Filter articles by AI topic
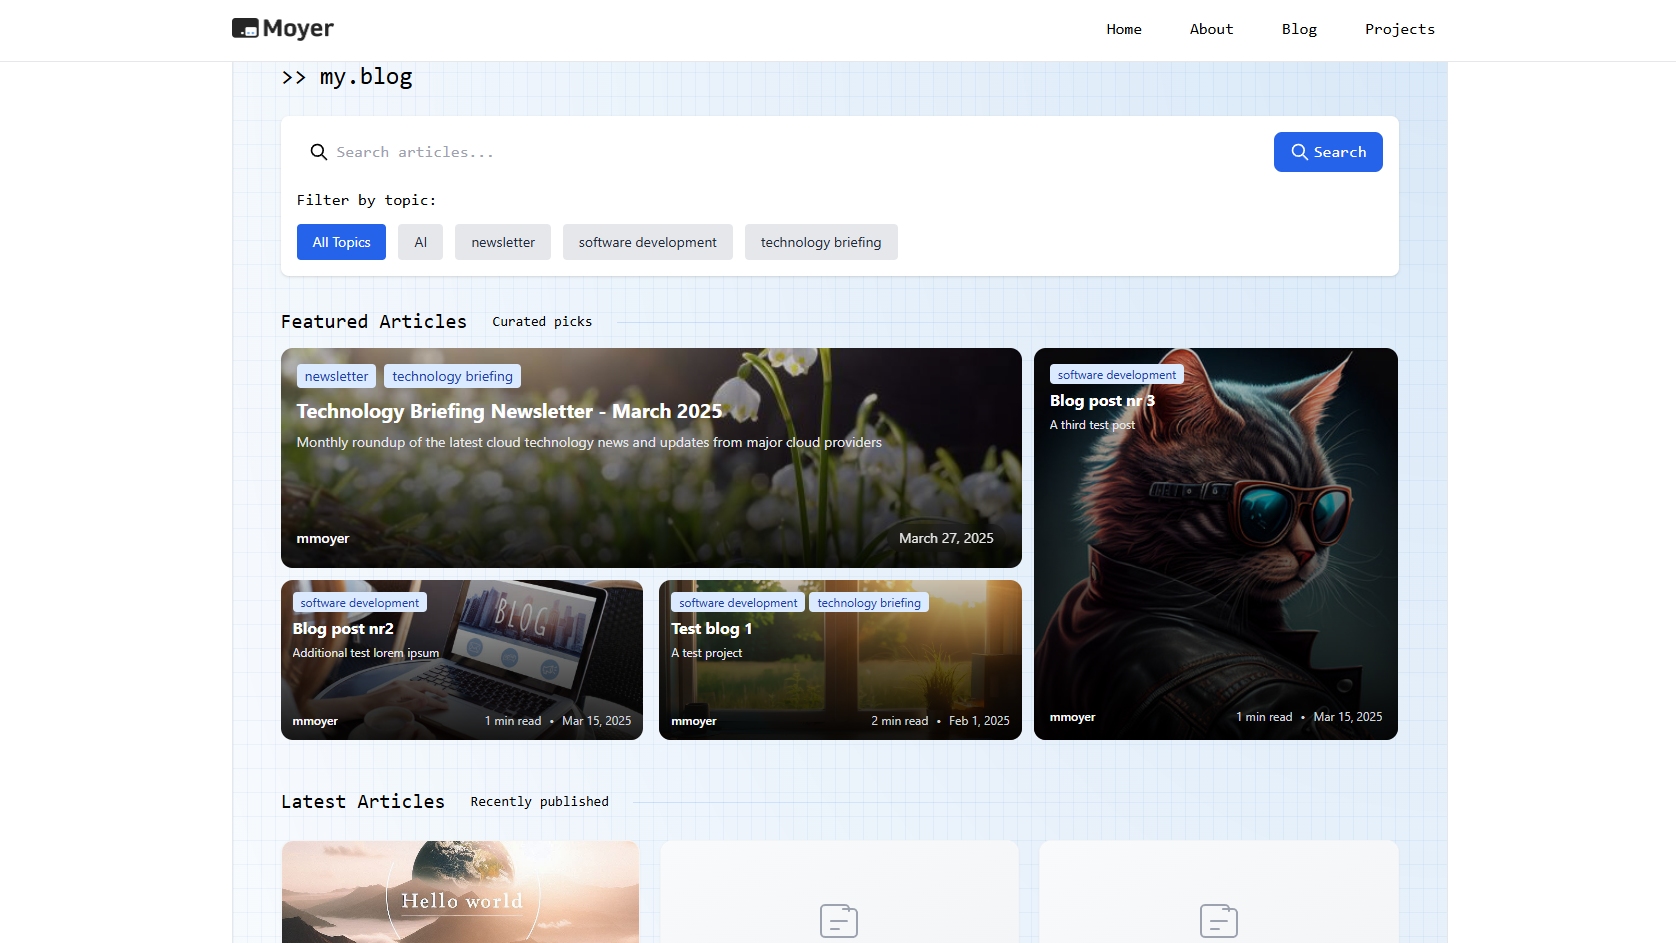Image resolution: width=1676 pixels, height=943 pixels. [x=420, y=242]
